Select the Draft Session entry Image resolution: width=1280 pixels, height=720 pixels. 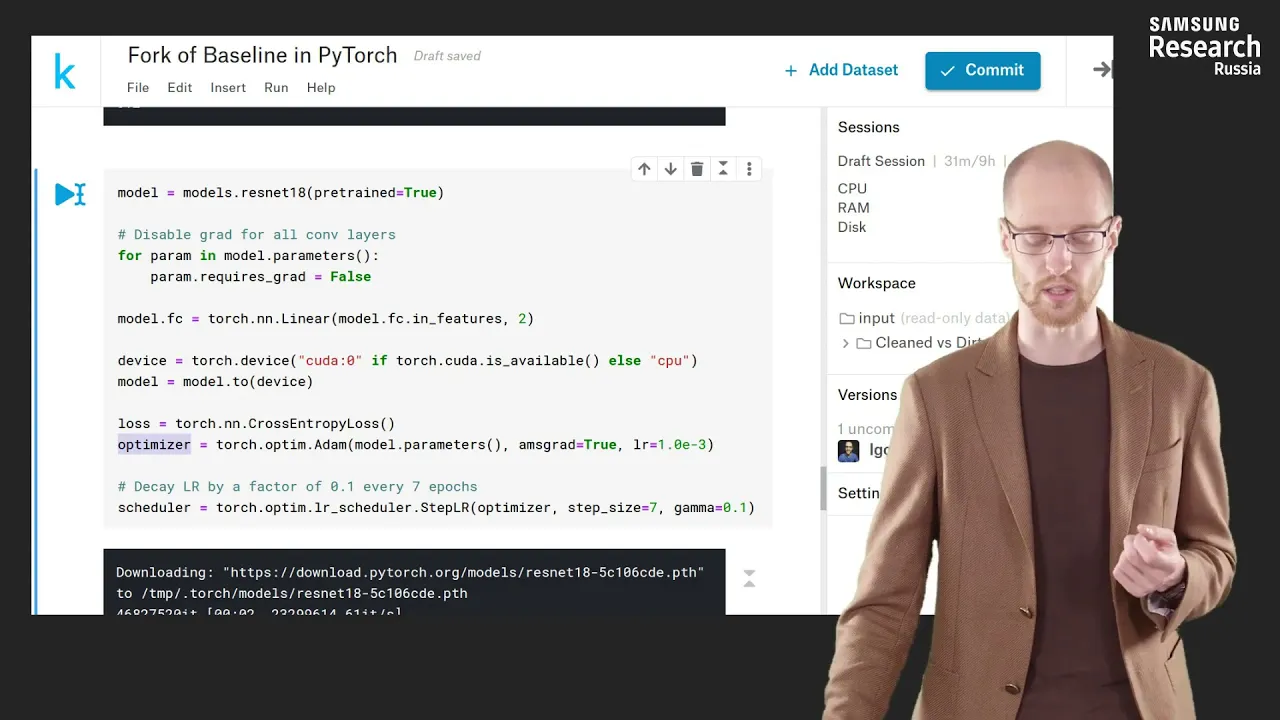(x=881, y=161)
